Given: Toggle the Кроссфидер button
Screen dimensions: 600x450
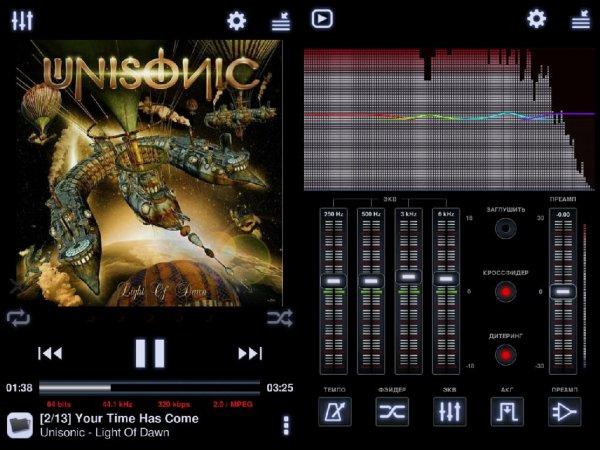Looking at the screenshot, I should pos(505,292).
